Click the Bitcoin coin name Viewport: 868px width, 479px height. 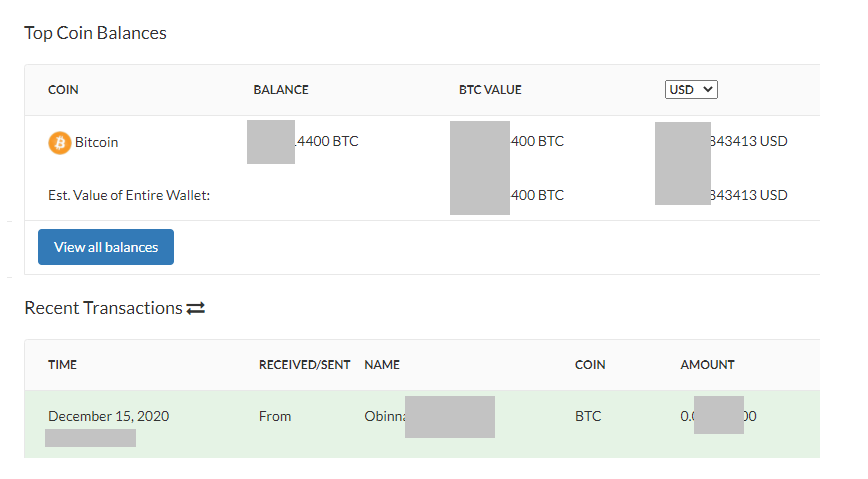pyautogui.click(x=97, y=143)
